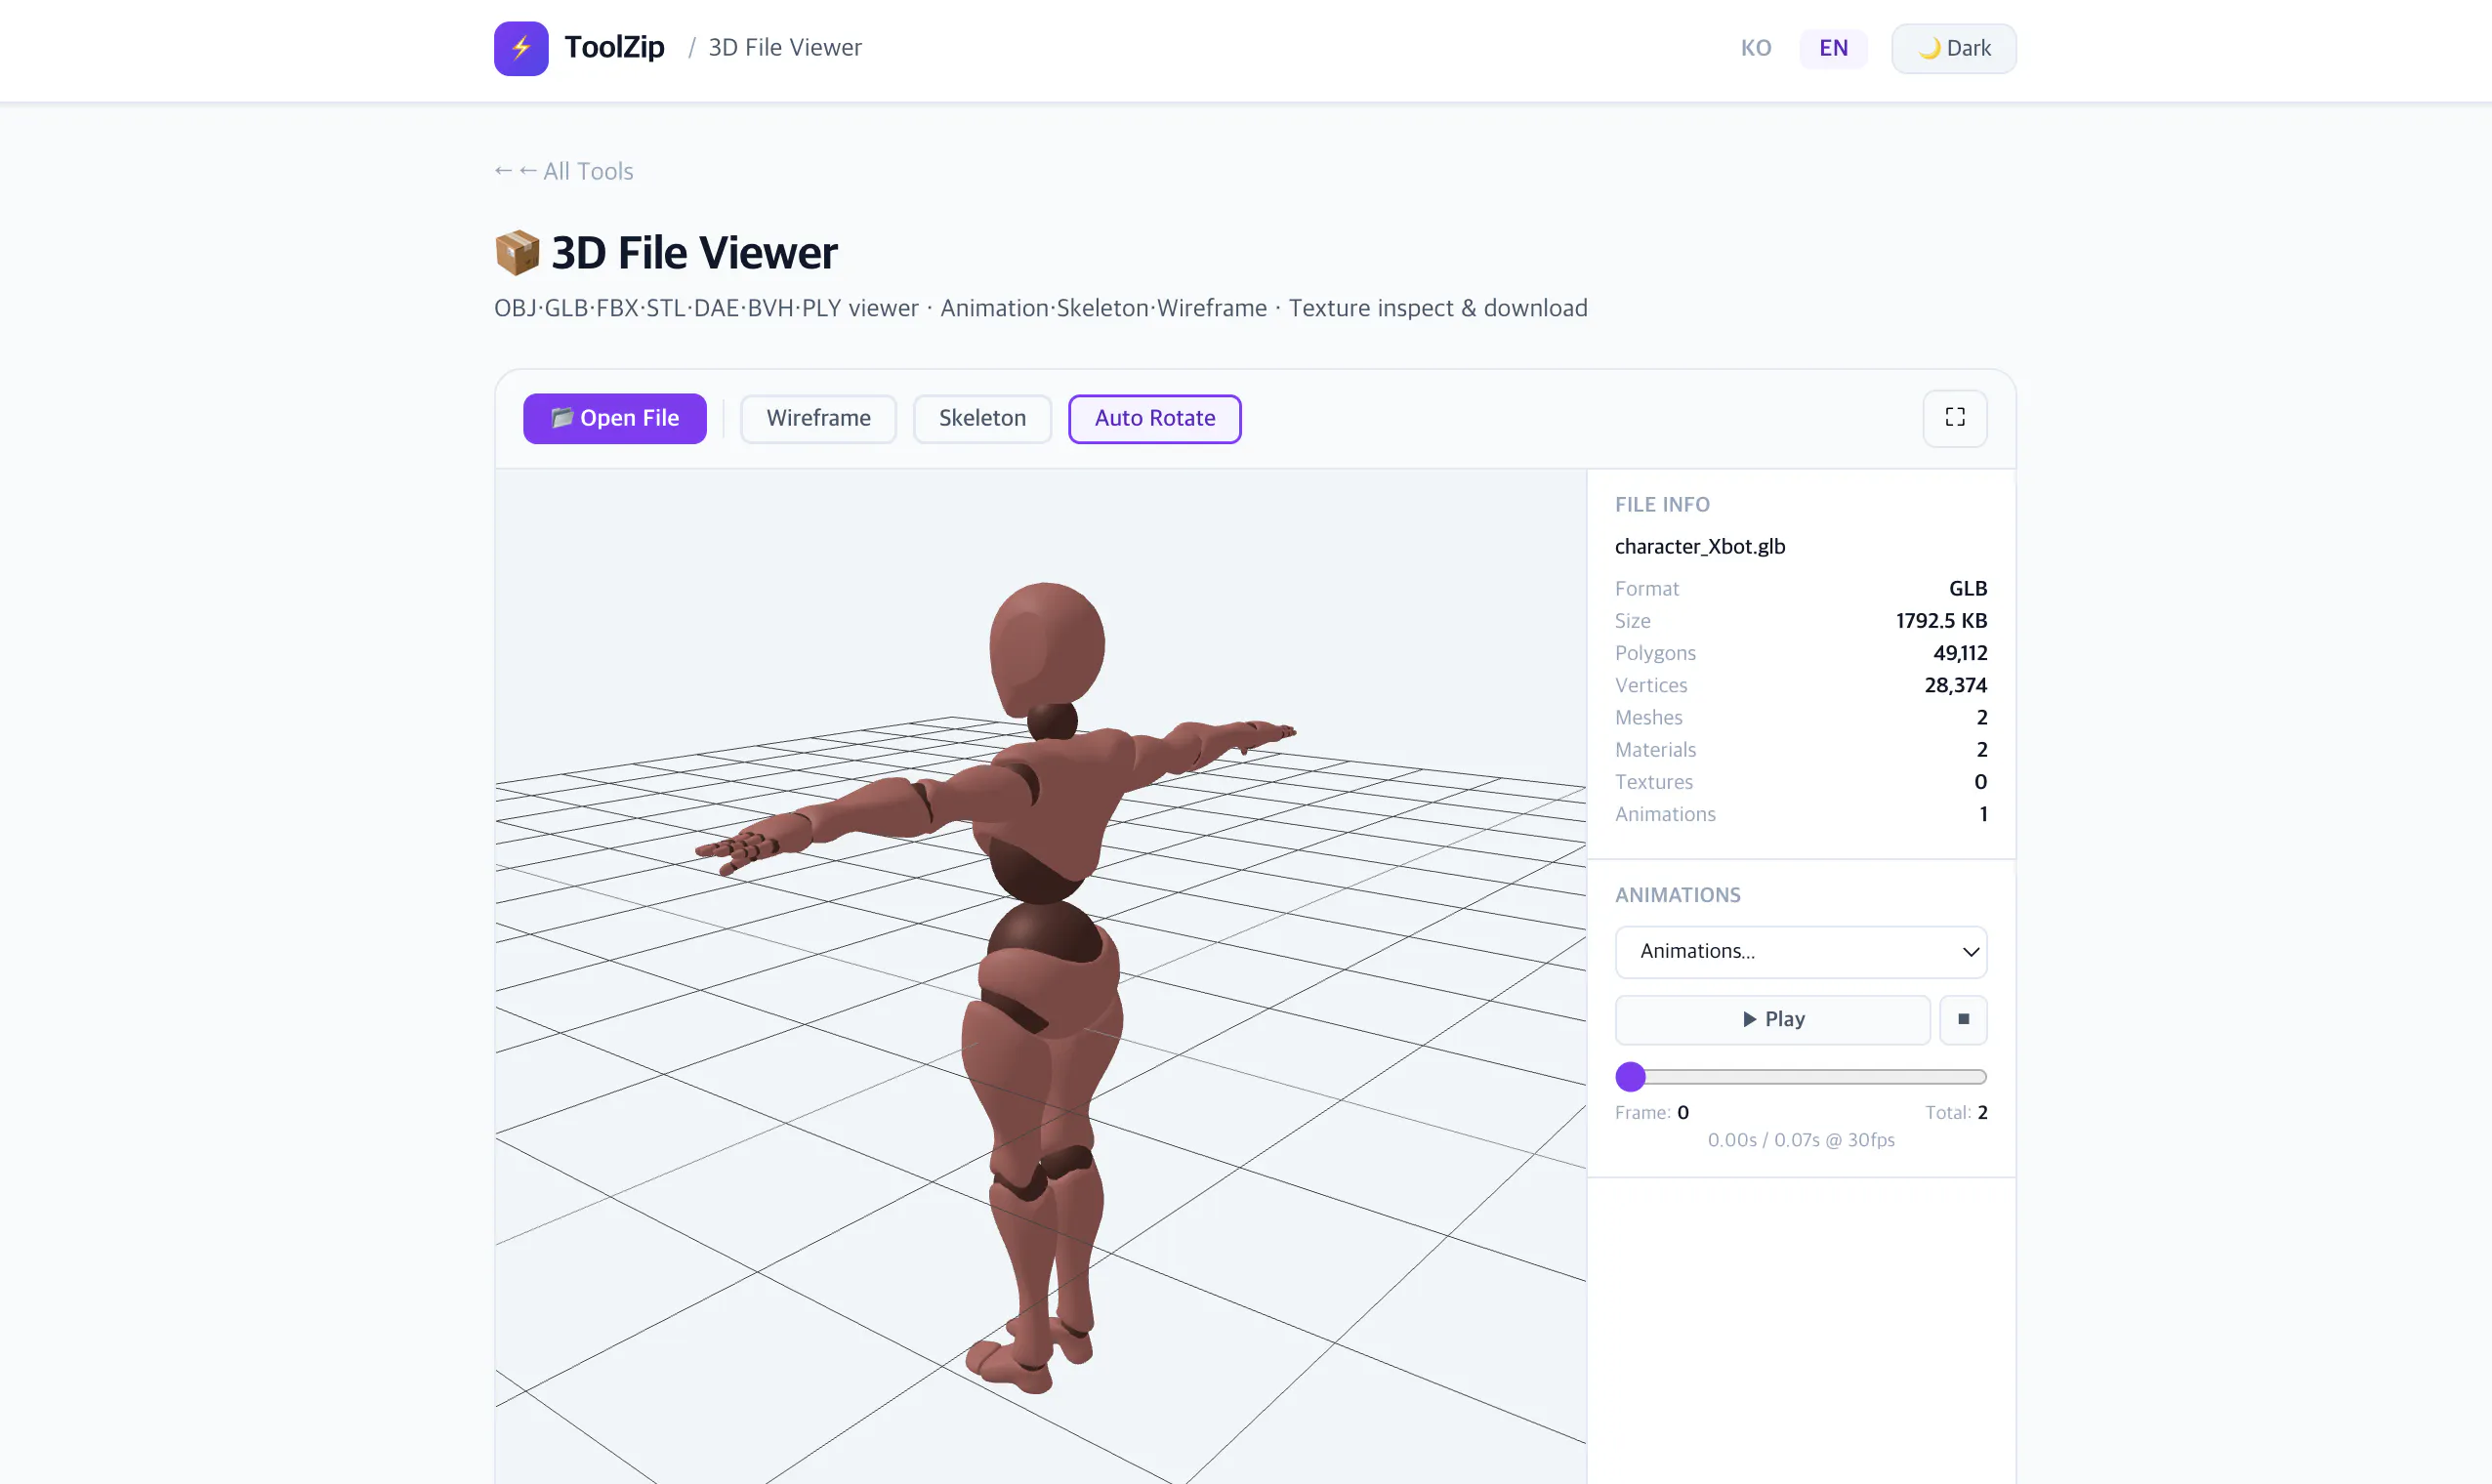Click the 3D File Viewer page heading

(x=694, y=253)
